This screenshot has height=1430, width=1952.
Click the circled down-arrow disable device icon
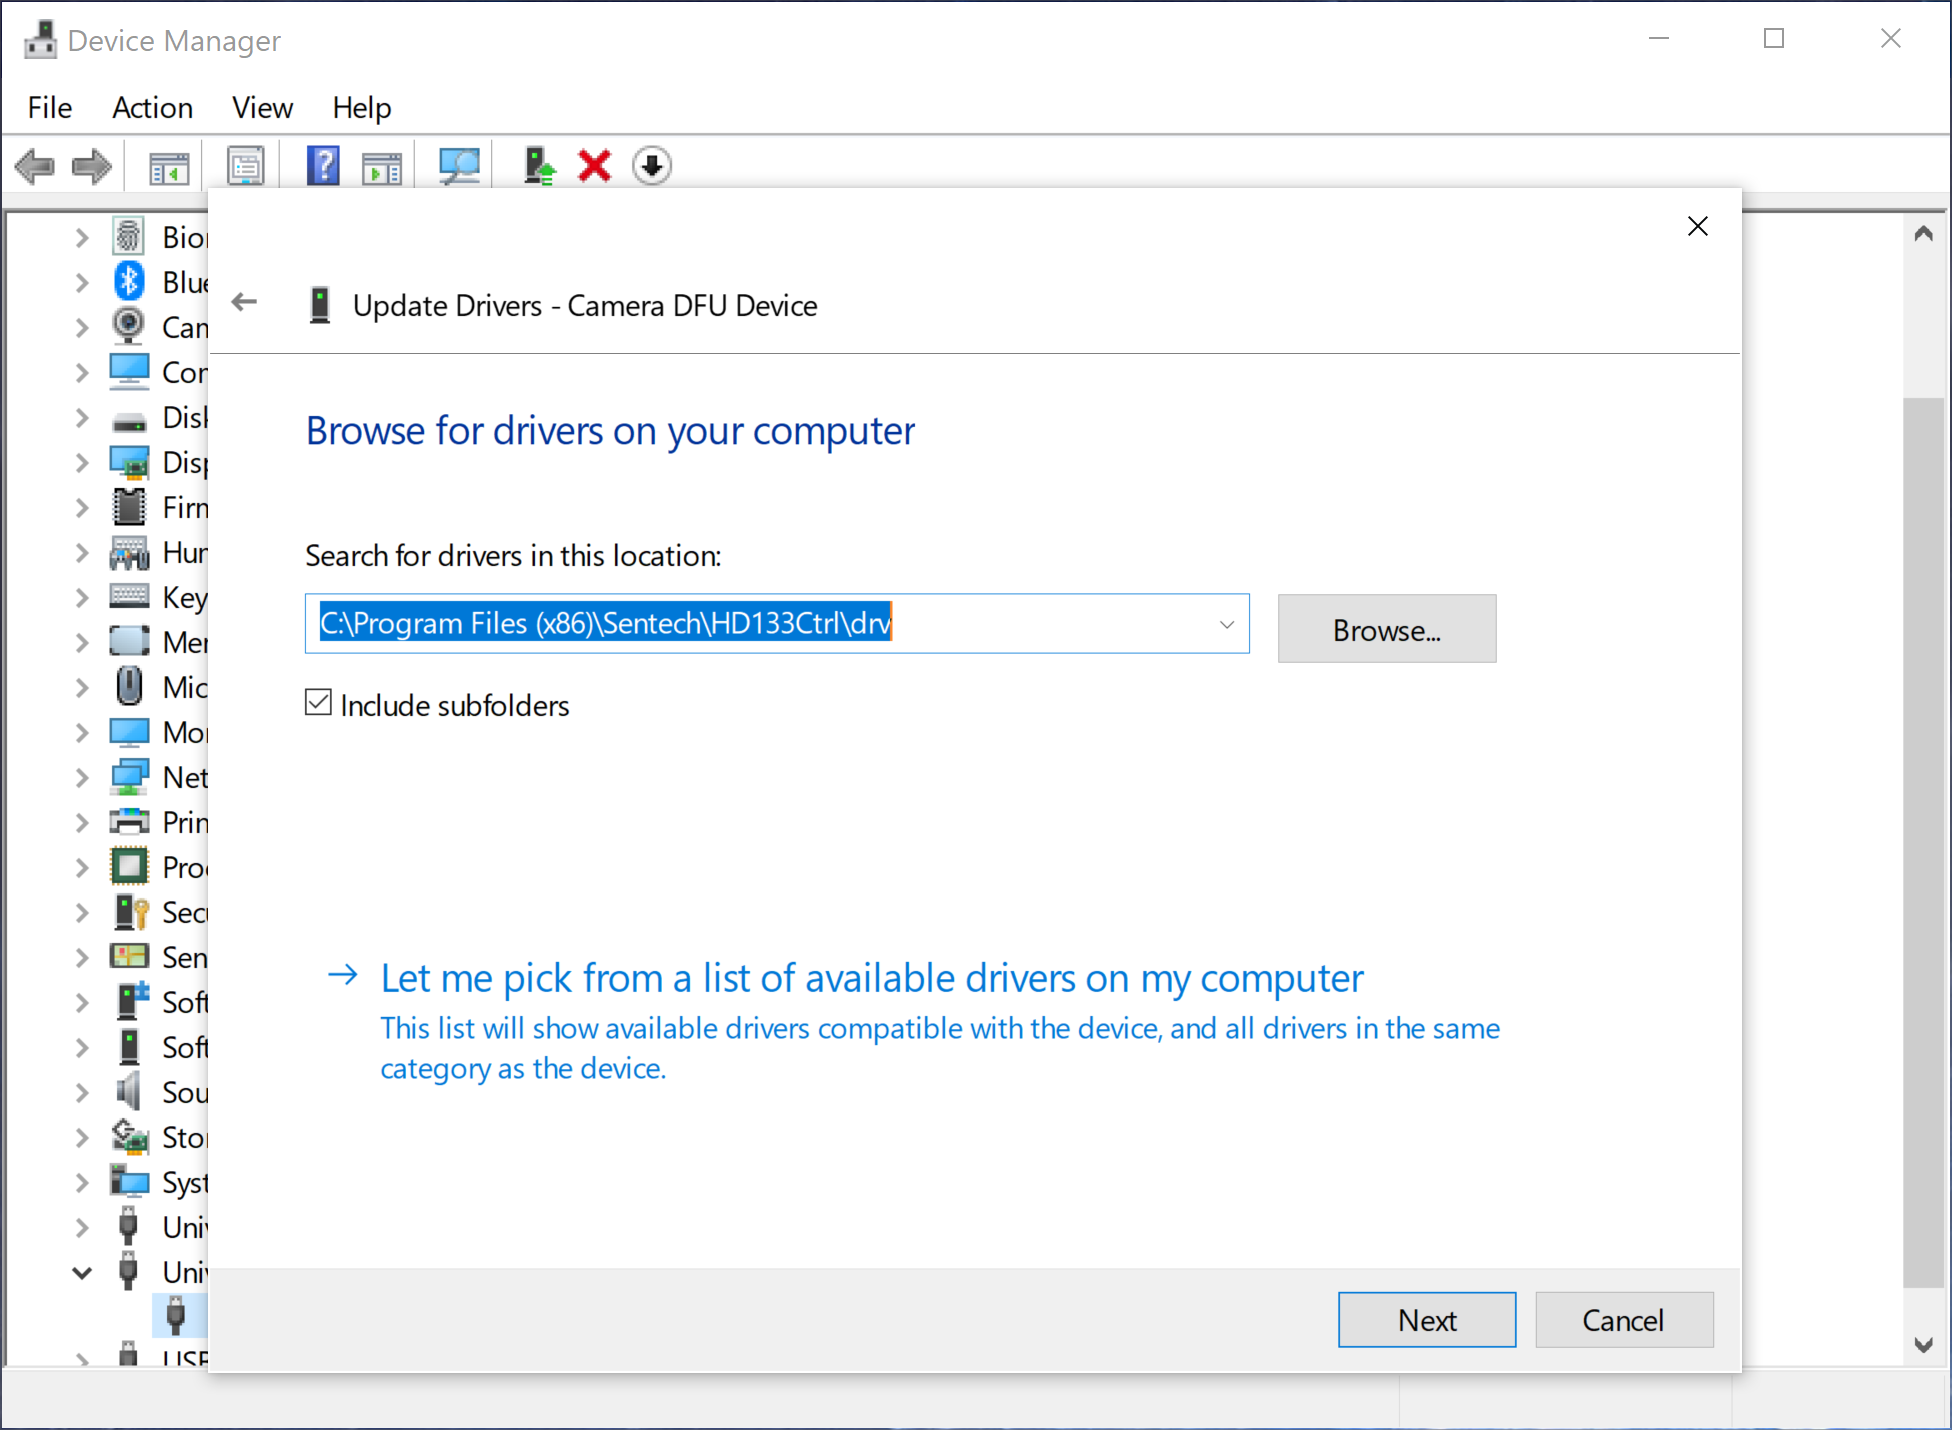click(652, 166)
